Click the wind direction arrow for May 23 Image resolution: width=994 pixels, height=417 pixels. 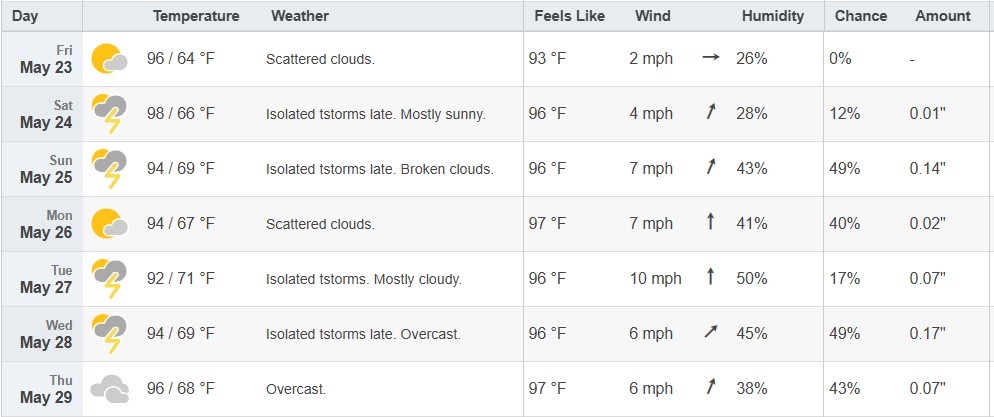point(711,58)
